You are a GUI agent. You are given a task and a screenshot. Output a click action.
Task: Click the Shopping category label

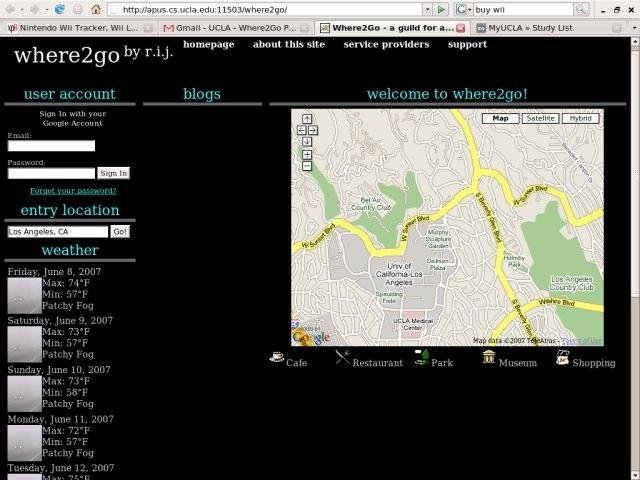[x=594, y=363]
